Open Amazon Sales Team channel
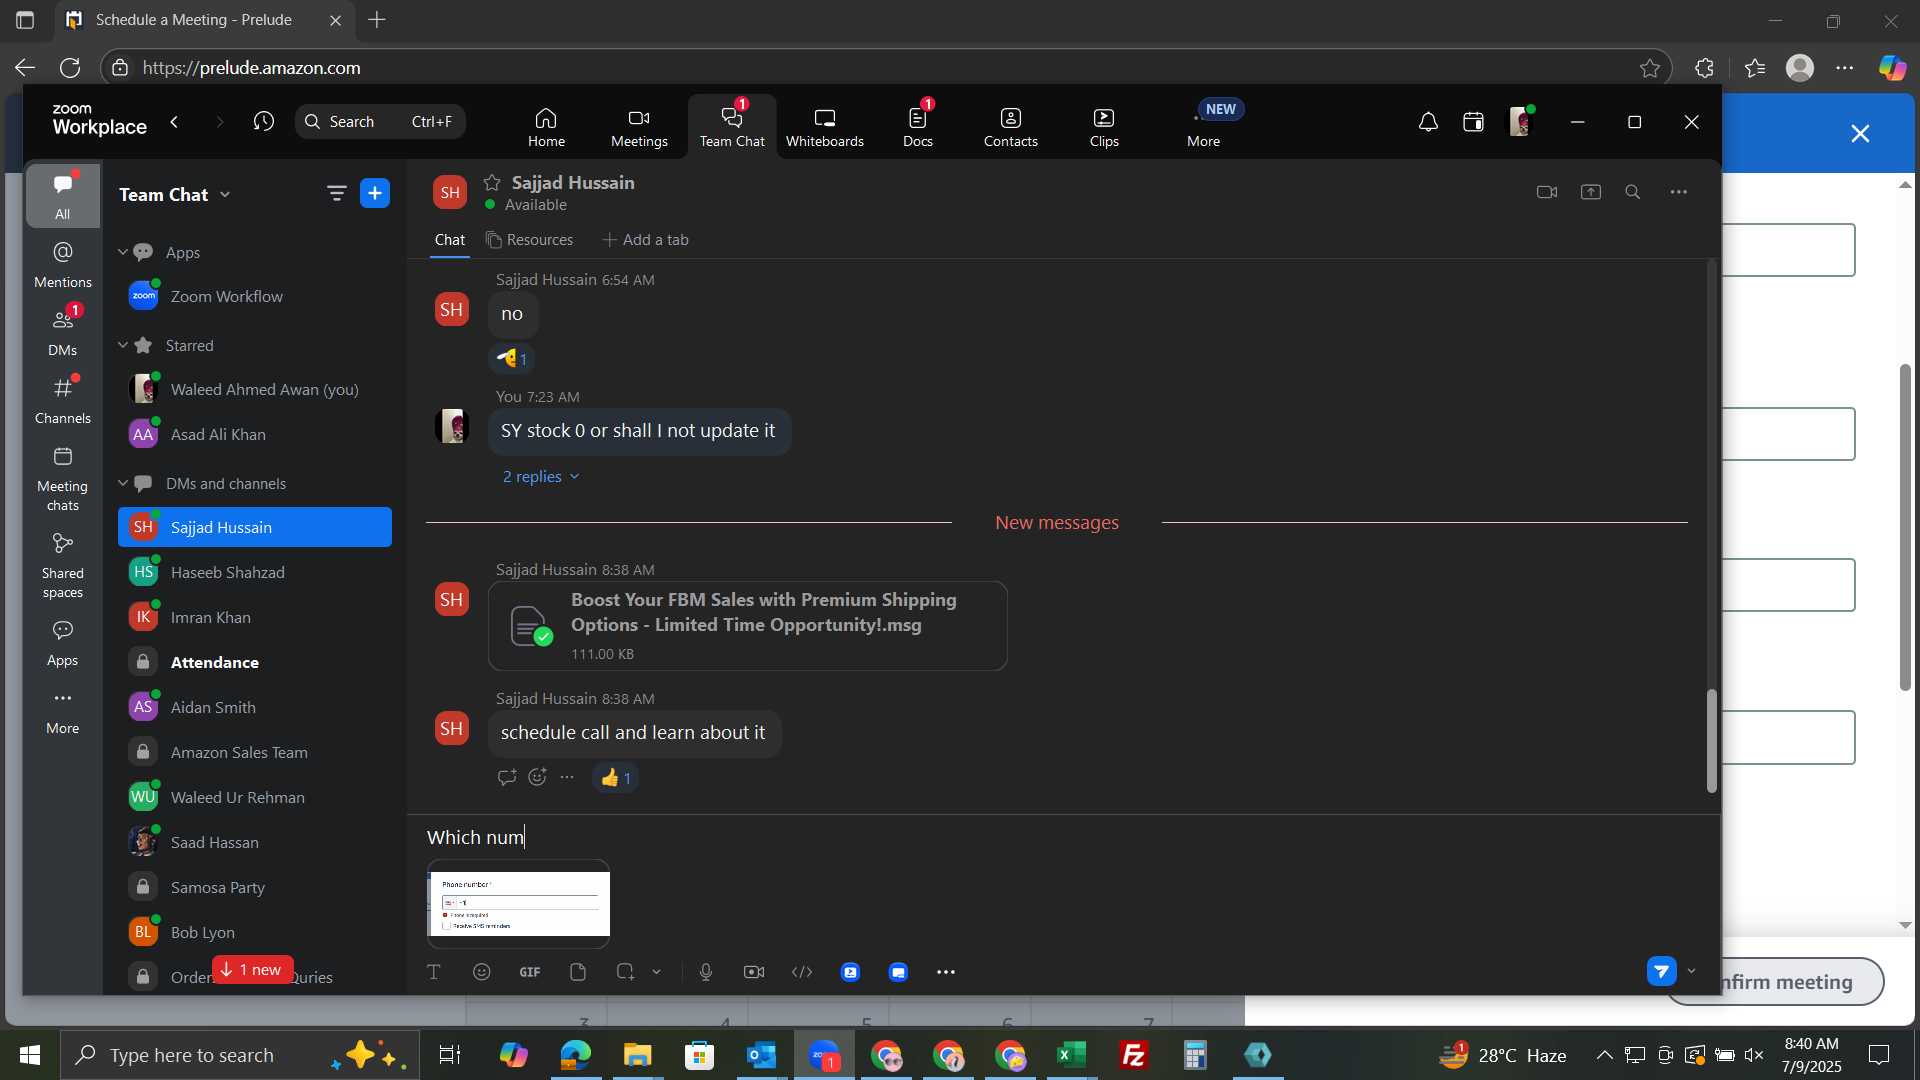Image resolution: width=1920 pixels, height=1080 pixels. [255, 752]
